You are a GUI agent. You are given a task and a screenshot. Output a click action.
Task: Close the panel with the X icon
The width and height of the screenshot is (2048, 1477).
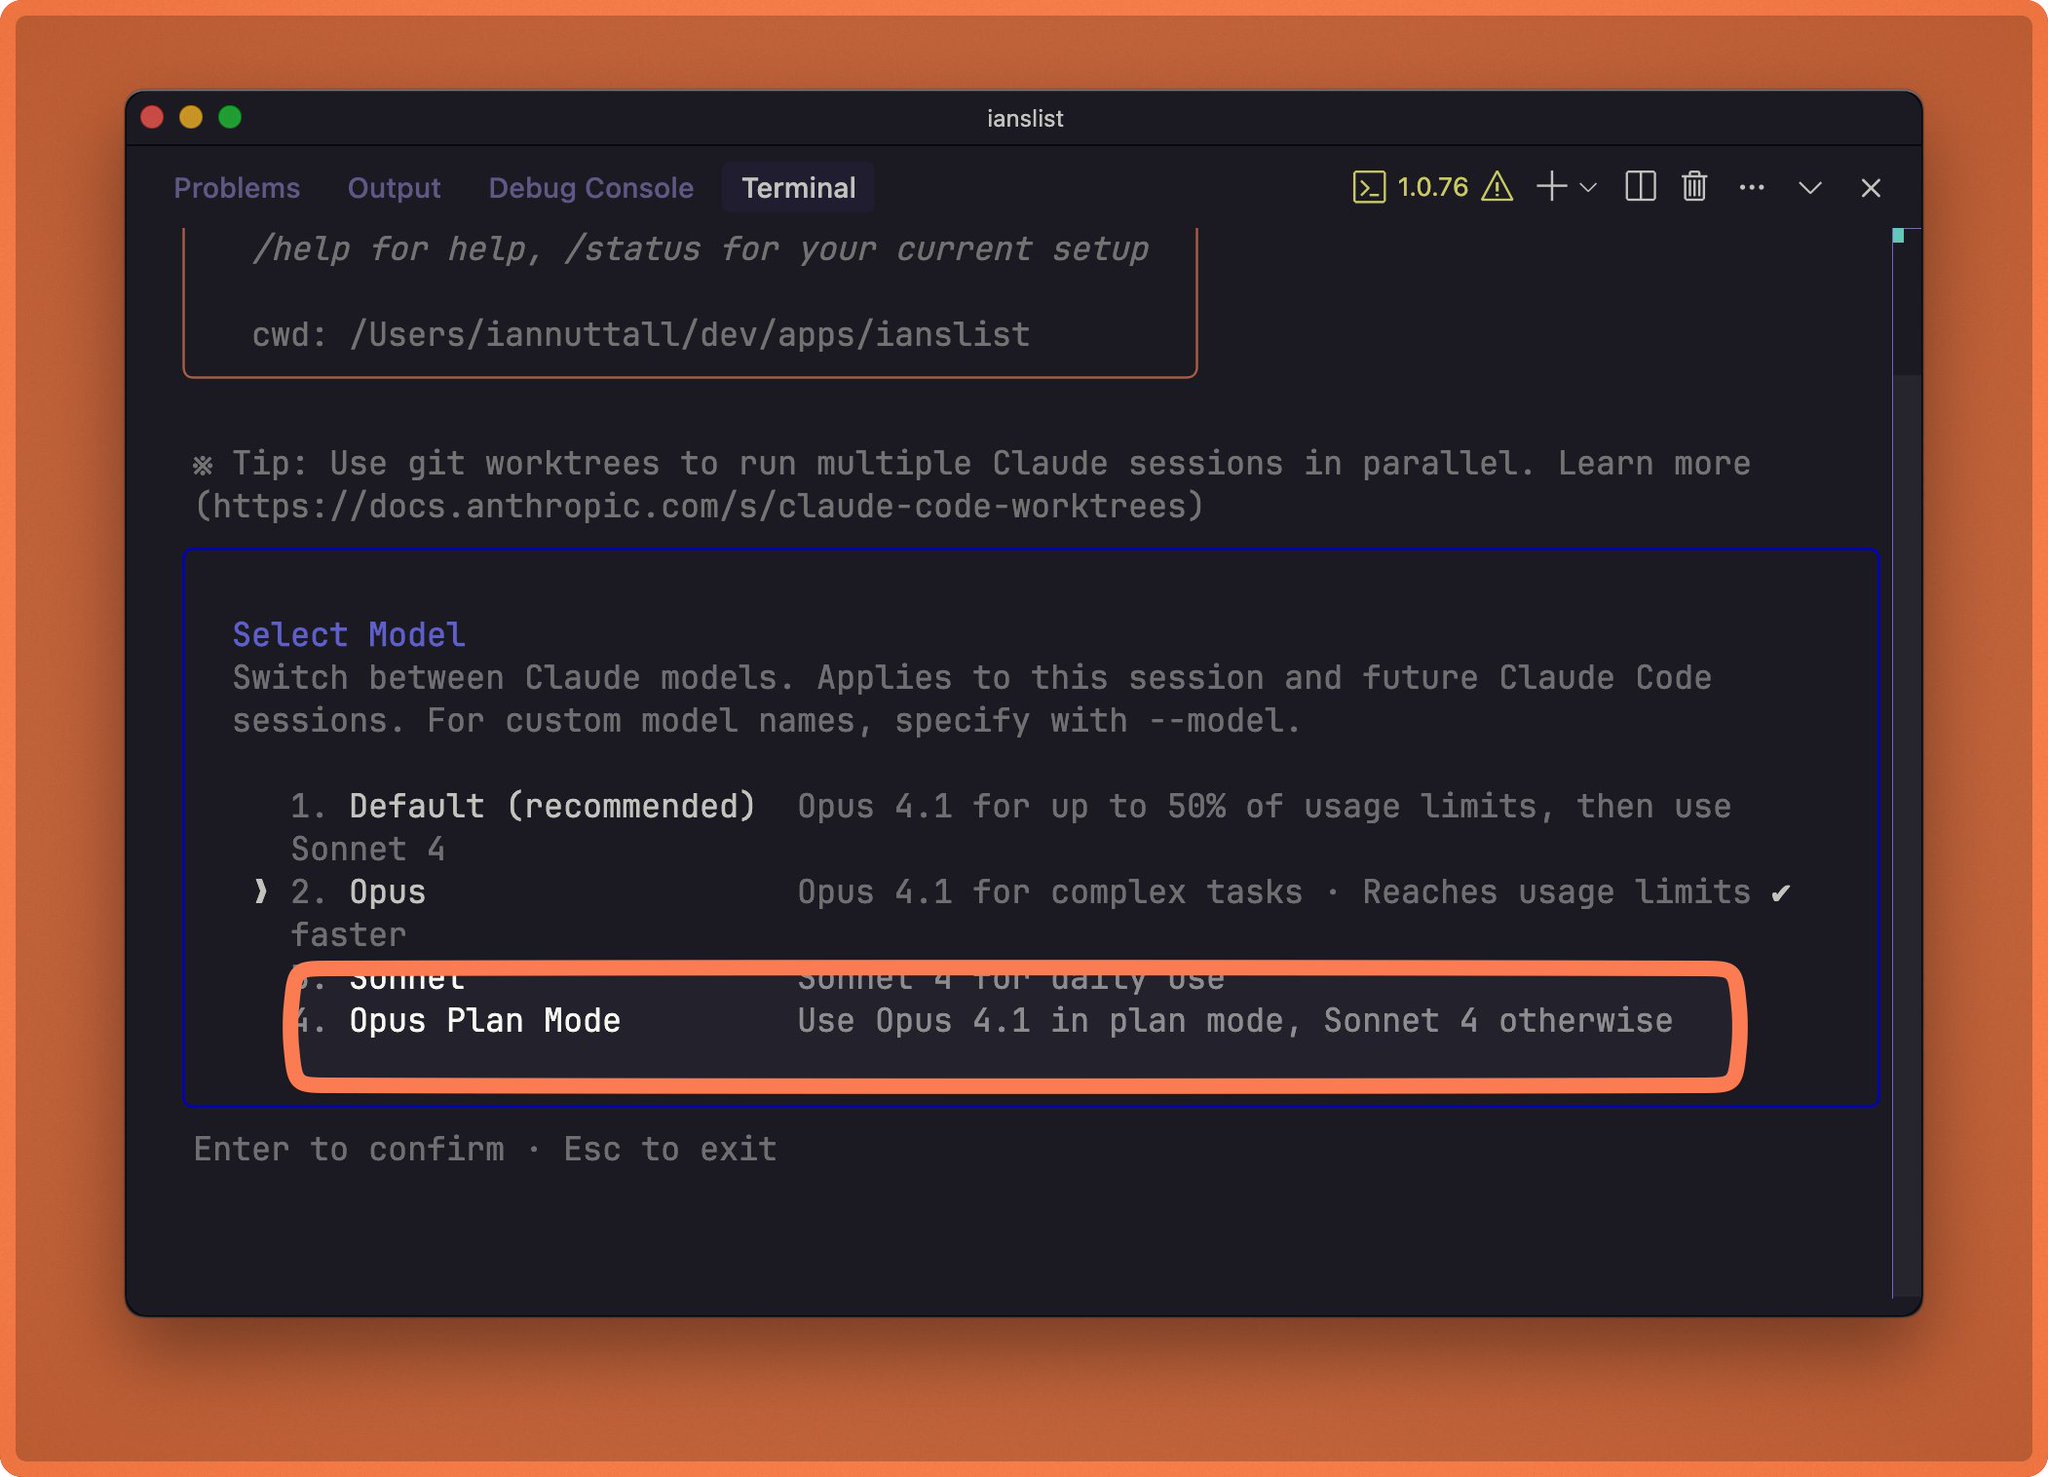1871,188
